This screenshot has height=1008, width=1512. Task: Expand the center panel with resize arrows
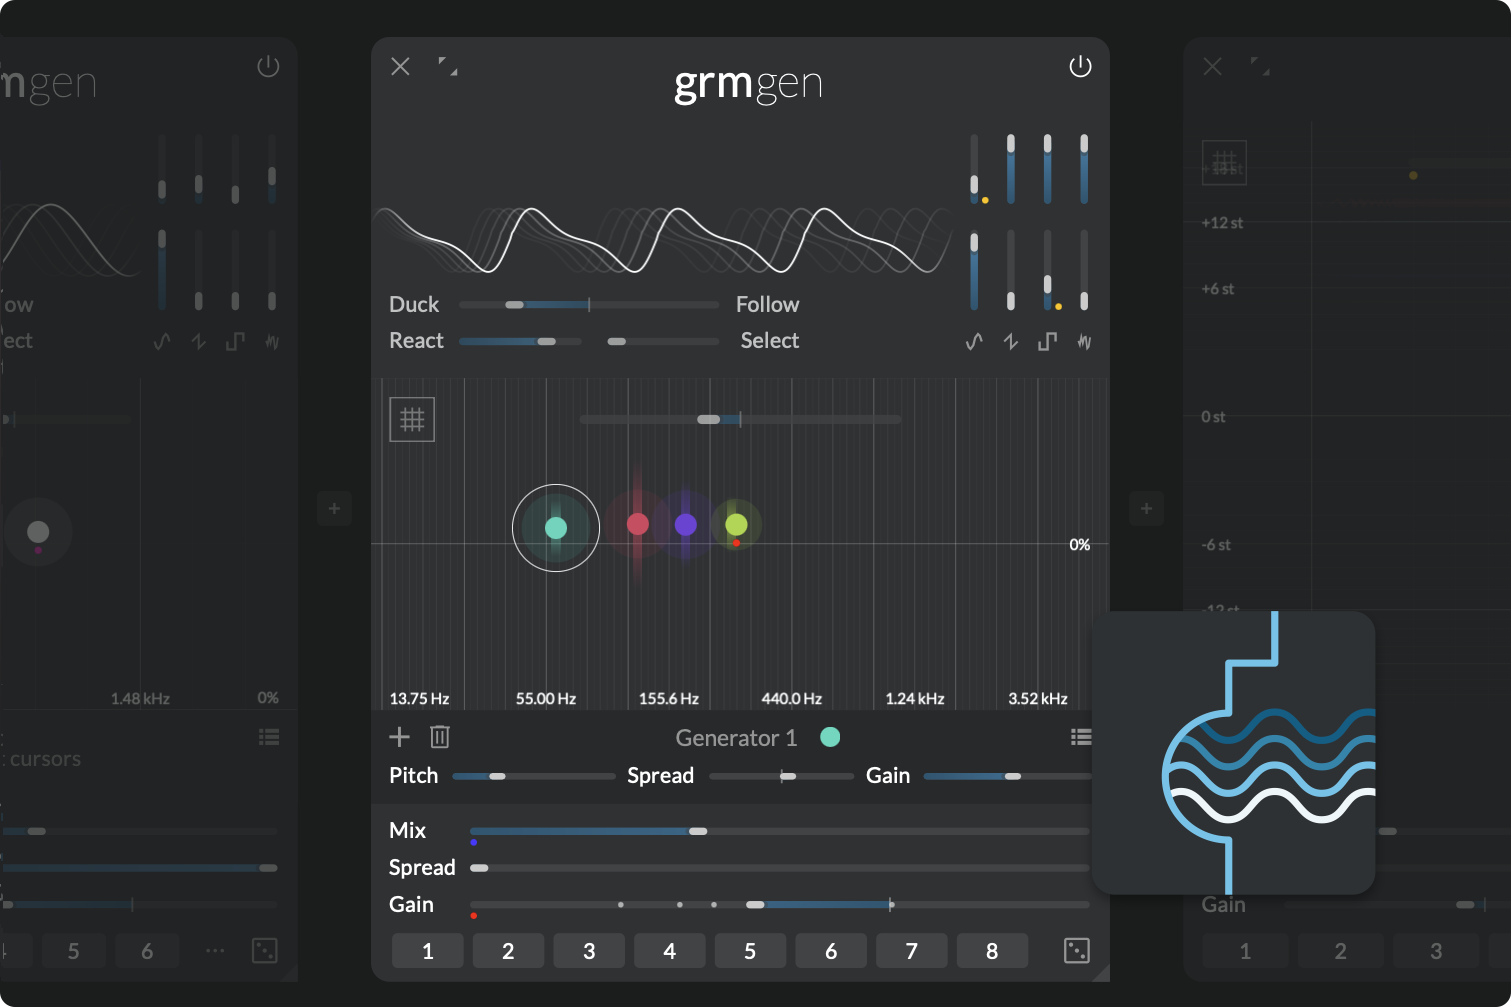[x=448, y=67]
